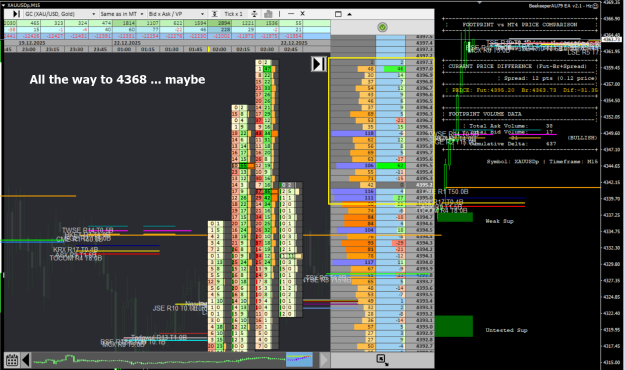Click the 'Untested Sup' label

(506, 330)
